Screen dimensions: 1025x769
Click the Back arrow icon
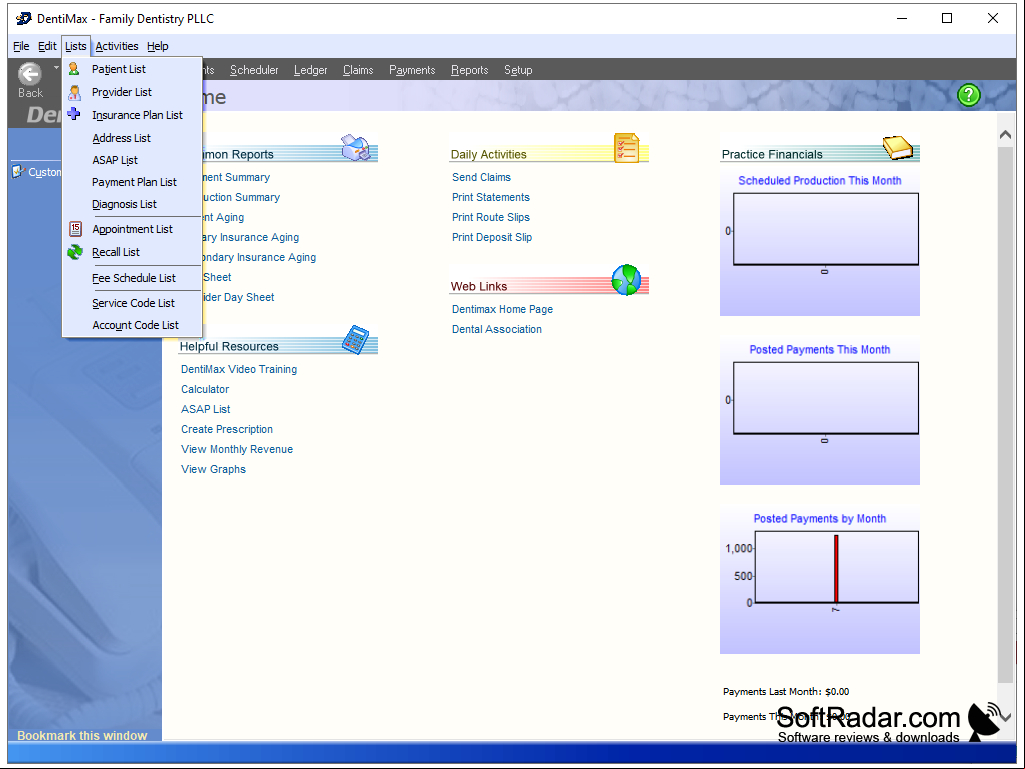point(29,74)
